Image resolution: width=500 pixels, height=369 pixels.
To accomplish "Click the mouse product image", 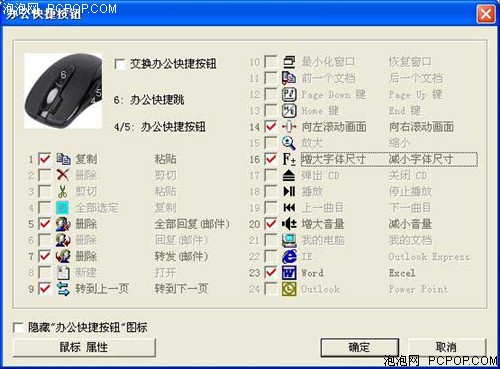I will click(63, 91).
